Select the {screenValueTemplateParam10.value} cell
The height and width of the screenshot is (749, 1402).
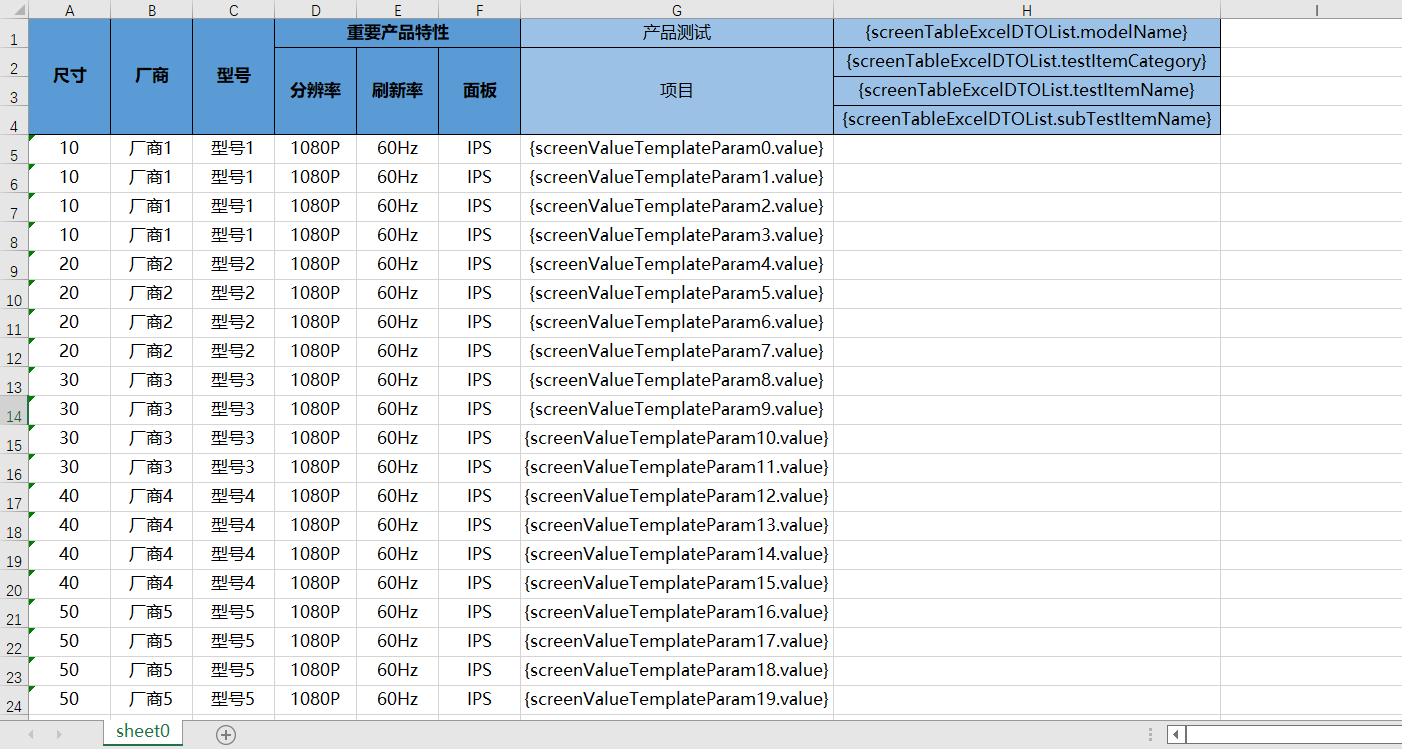point(677,439)
